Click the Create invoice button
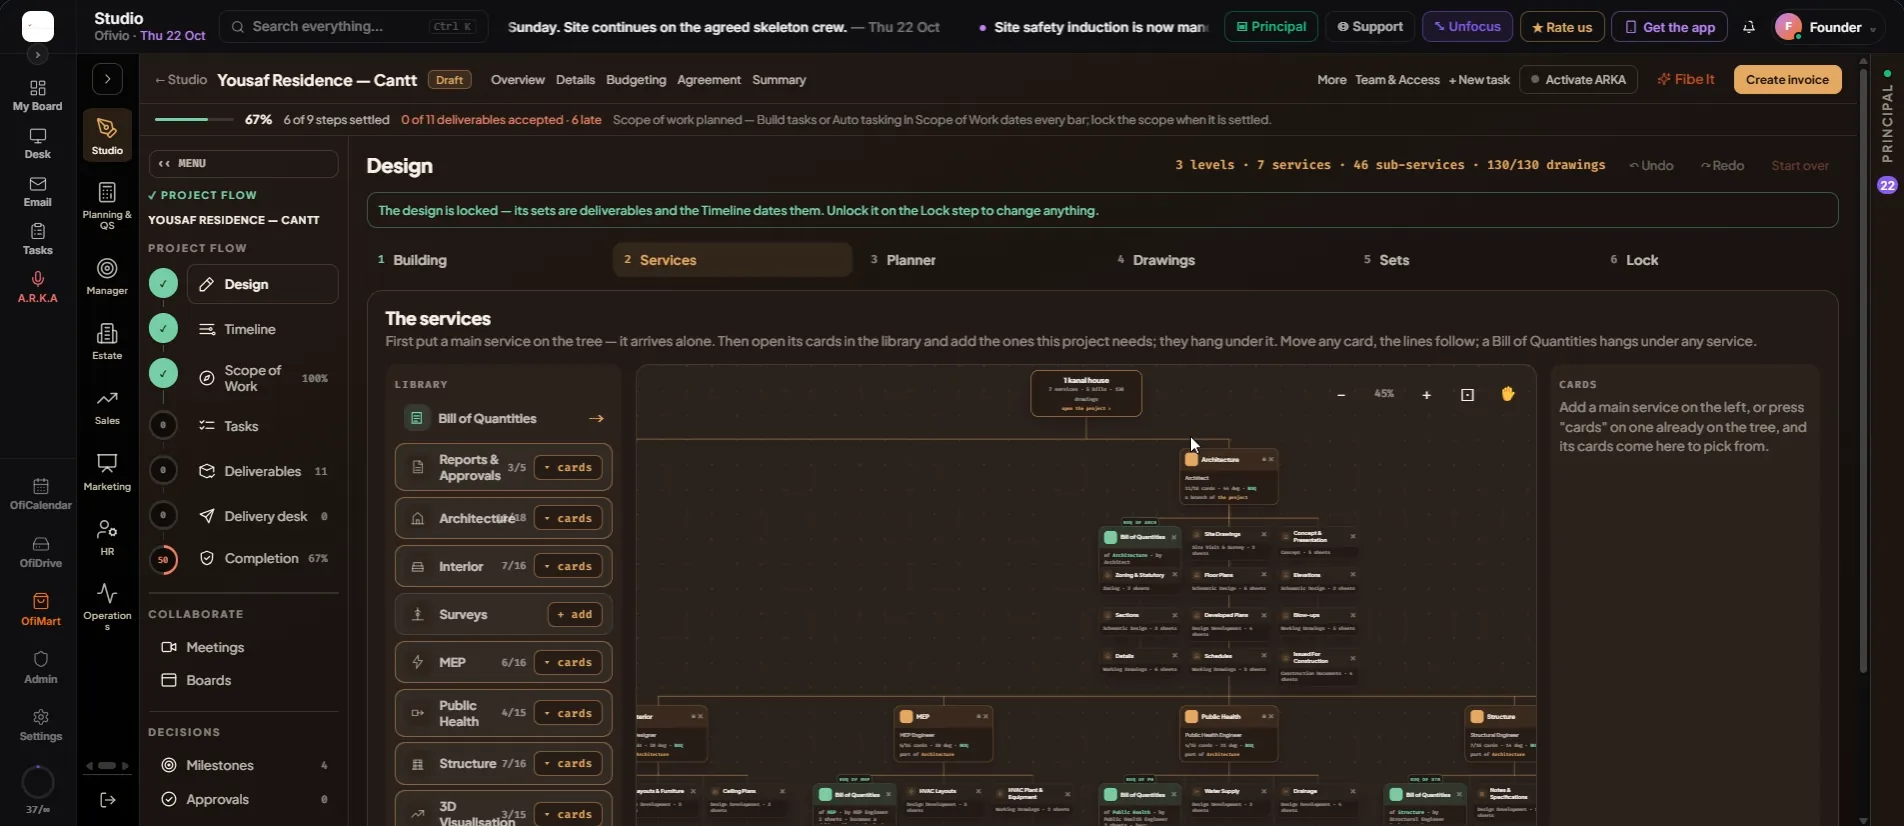Viewport: 1904px width, 826px height. pos(1787,80)
